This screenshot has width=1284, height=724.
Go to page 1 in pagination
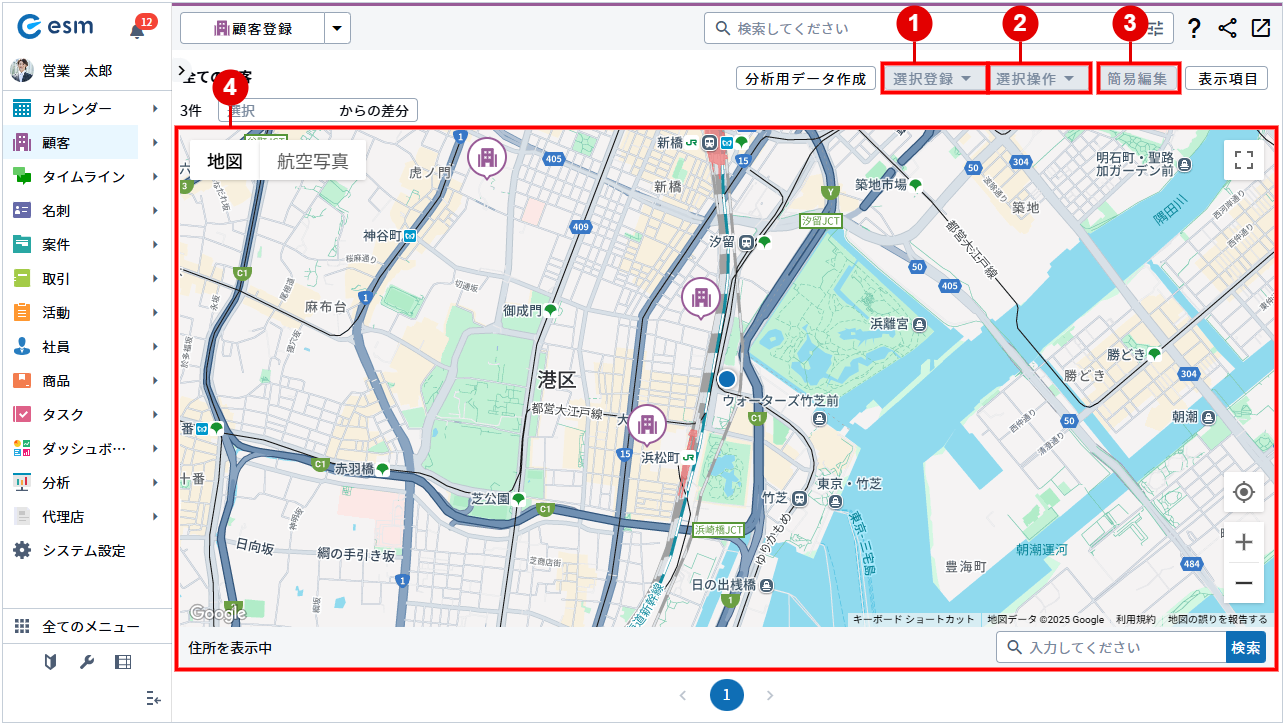click(x=727, y=695)
